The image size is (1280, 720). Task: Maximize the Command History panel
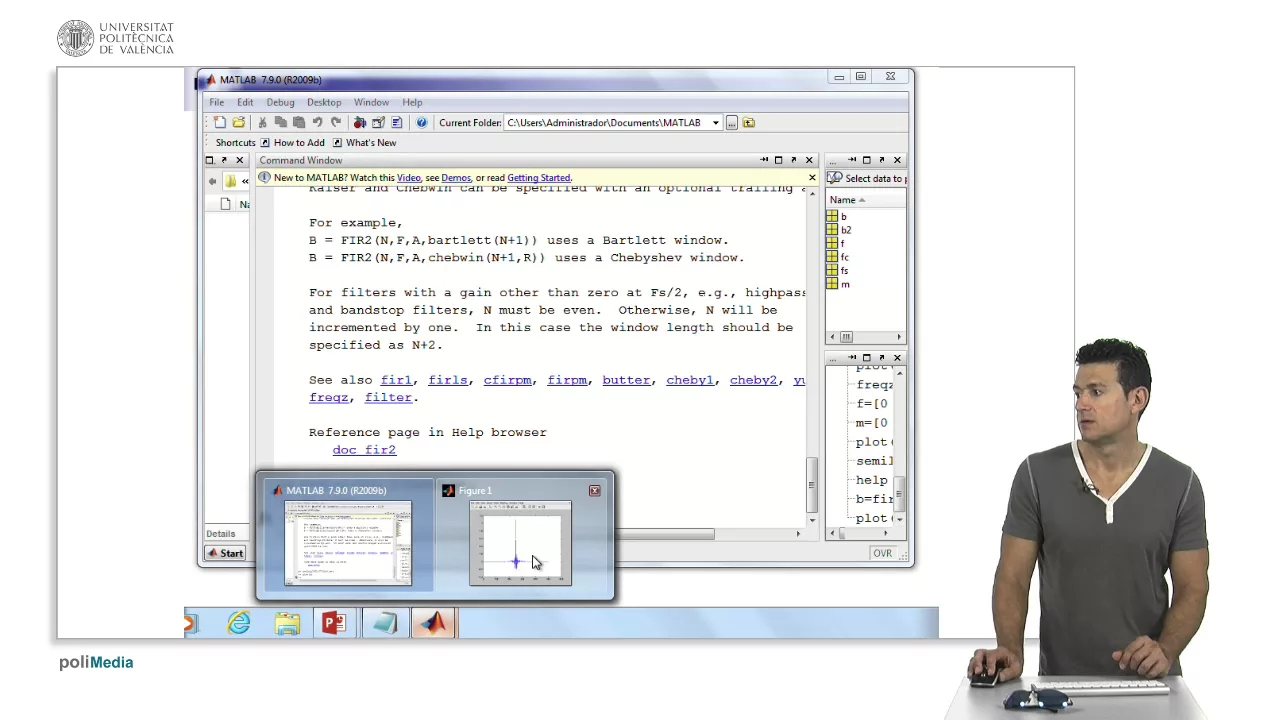click(x=867, y=357)
